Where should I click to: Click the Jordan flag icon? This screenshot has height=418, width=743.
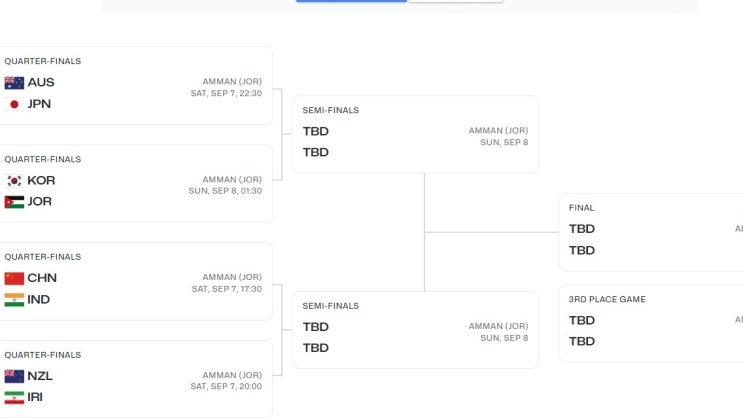[14, 202]
